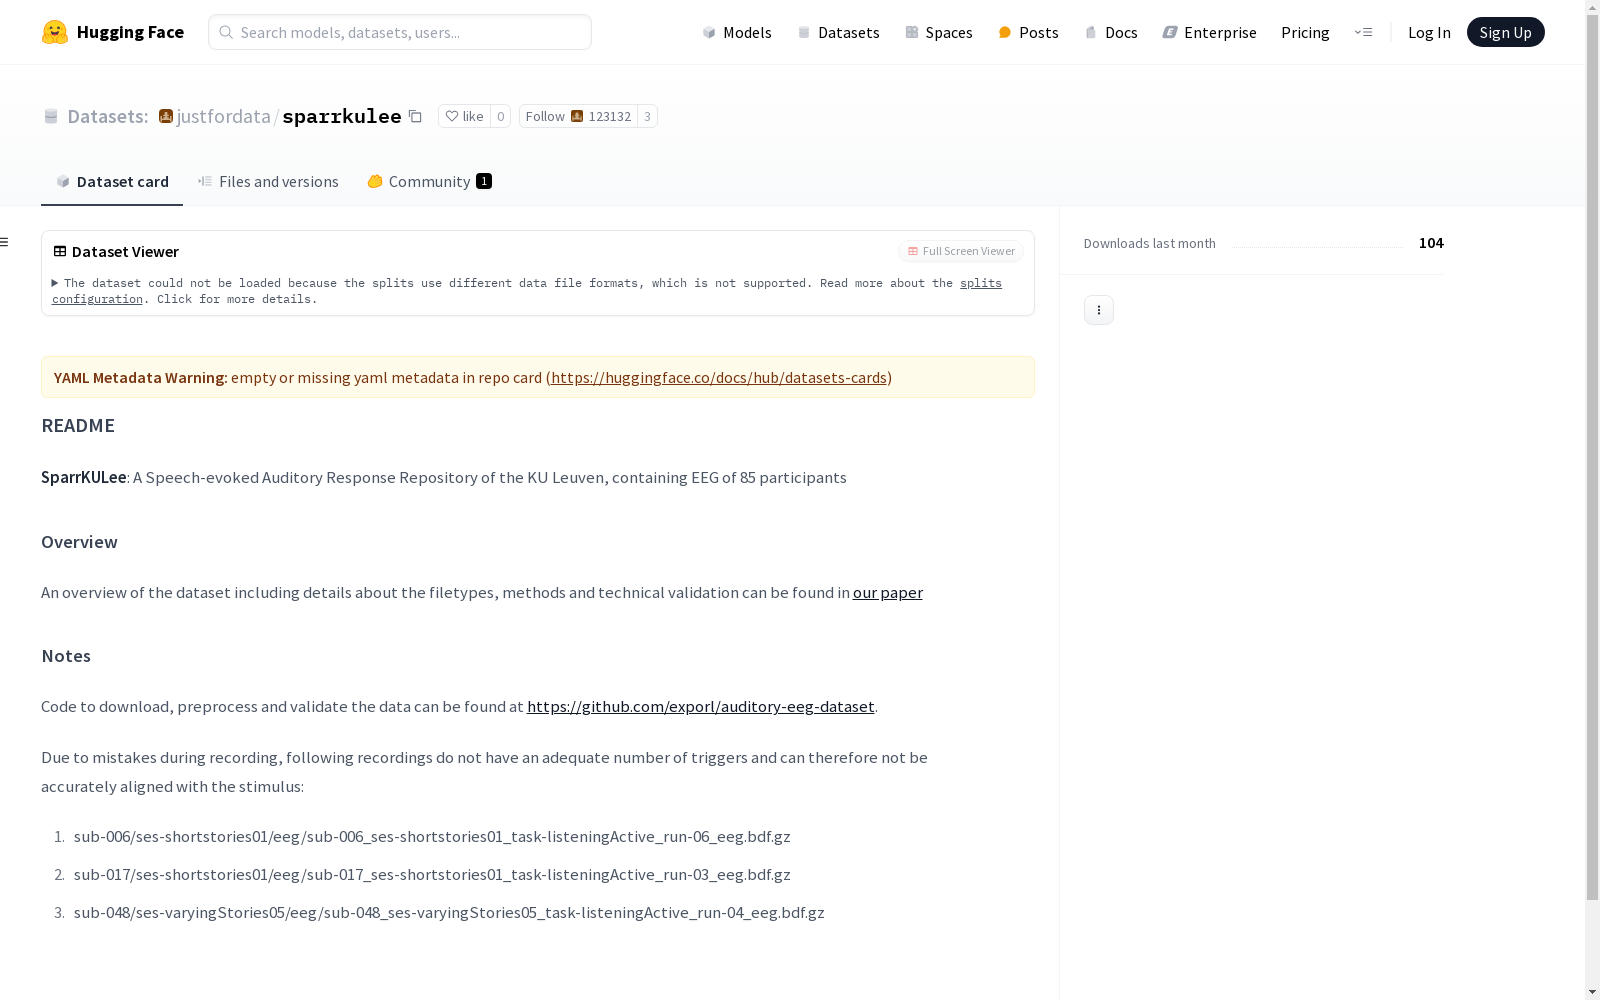Viewport: 1600px width, 1000px height.
Task: Open Docs
Action: [1111, 32]
